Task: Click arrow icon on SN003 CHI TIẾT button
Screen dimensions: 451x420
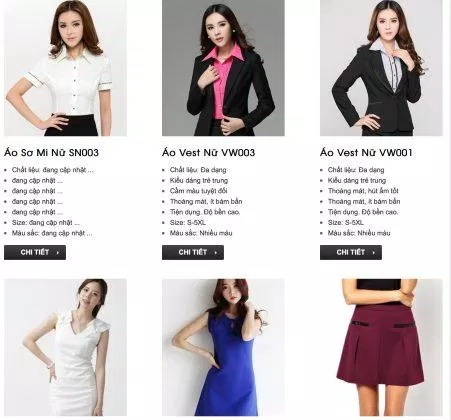Action: (x=58, y=253)
